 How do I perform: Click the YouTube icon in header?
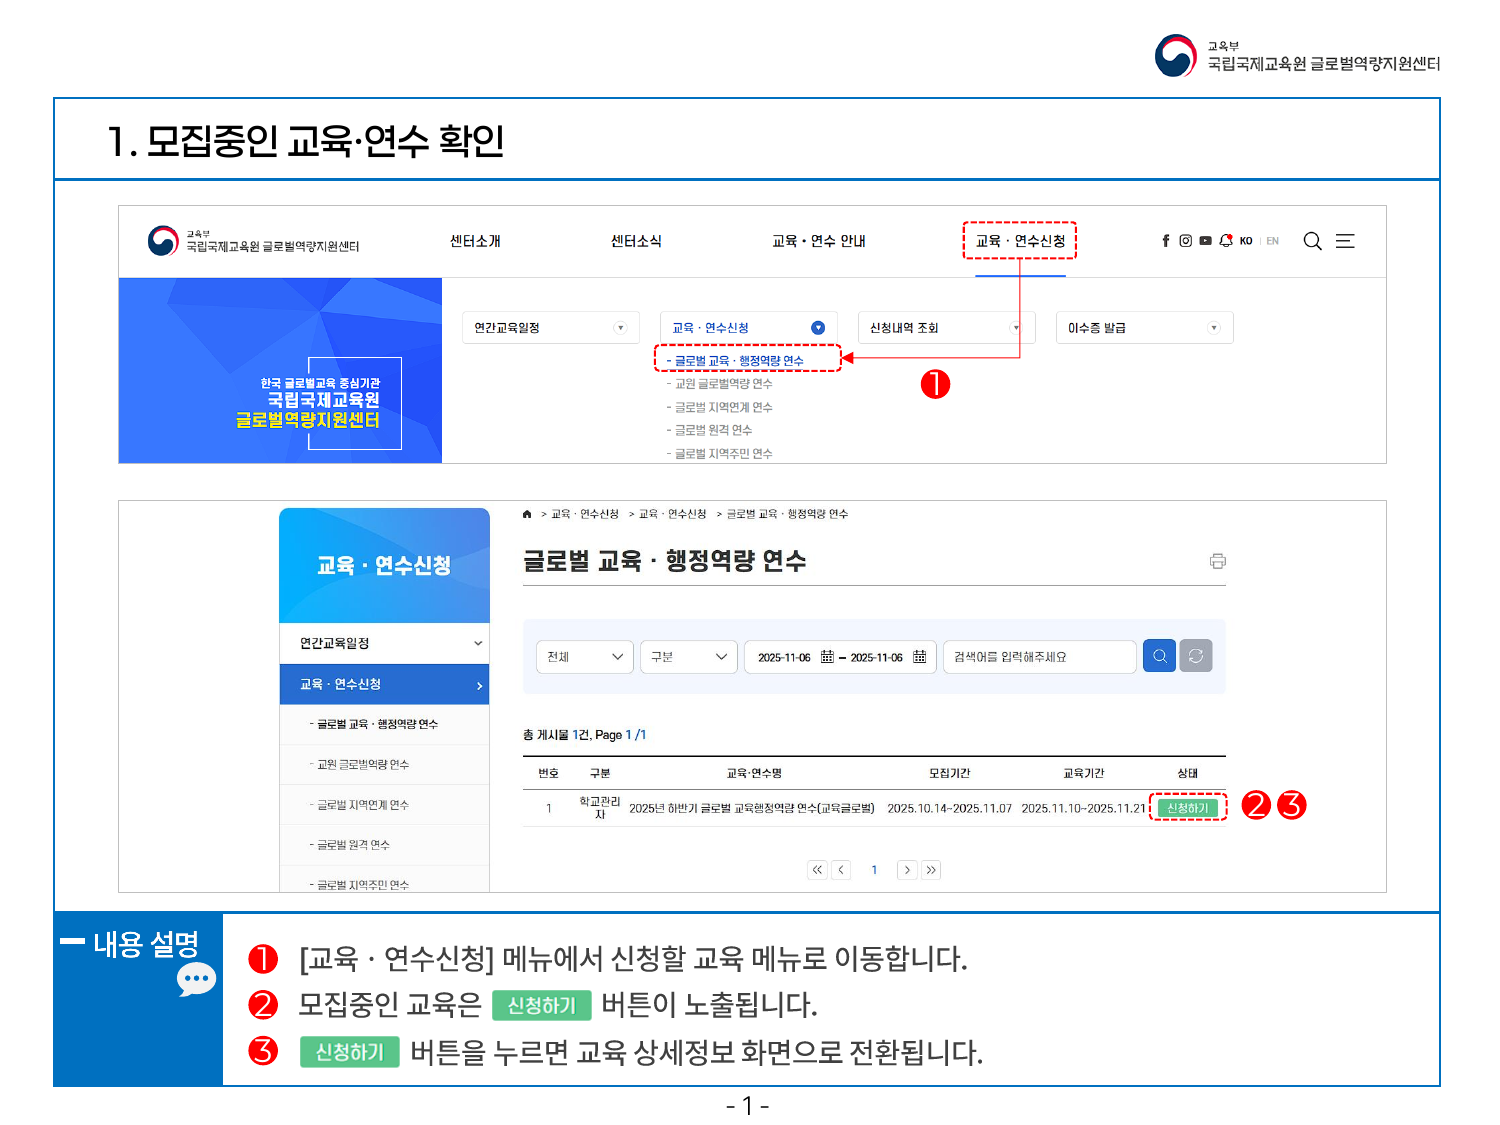1205,241
